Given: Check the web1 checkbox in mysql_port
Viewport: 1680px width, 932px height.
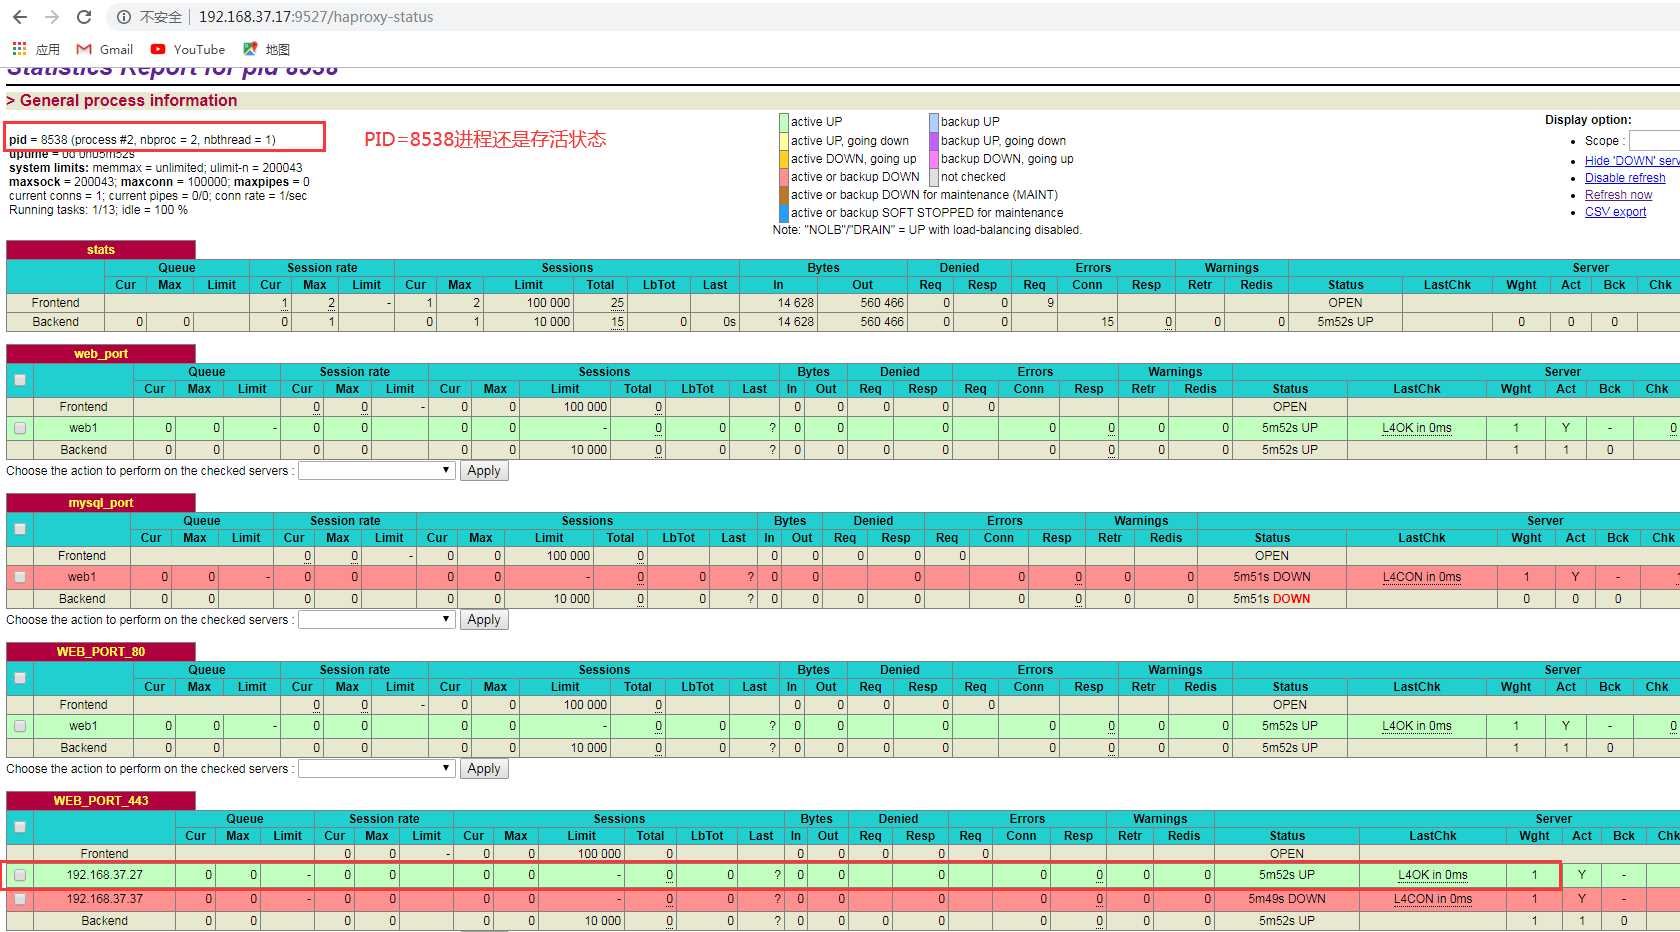Looking at the screenshot, I should [20, 577].
